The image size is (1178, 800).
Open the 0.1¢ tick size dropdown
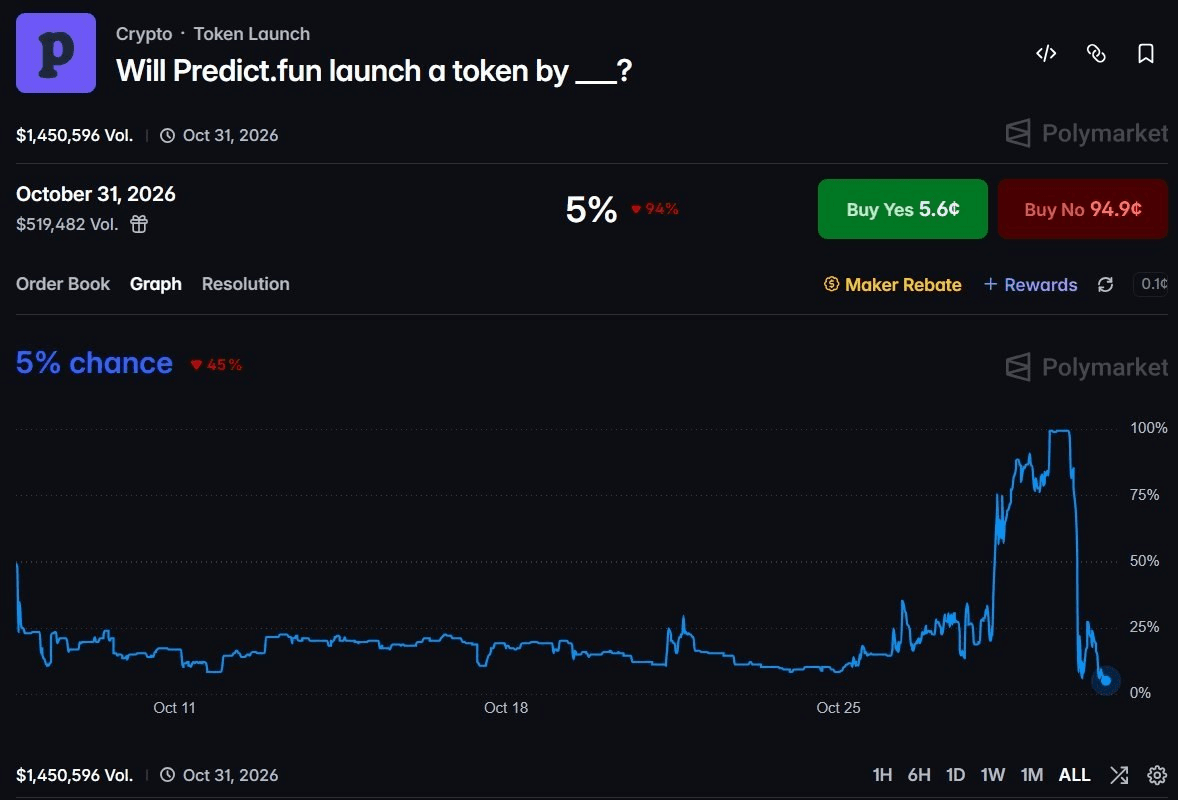pos(1152,284)
